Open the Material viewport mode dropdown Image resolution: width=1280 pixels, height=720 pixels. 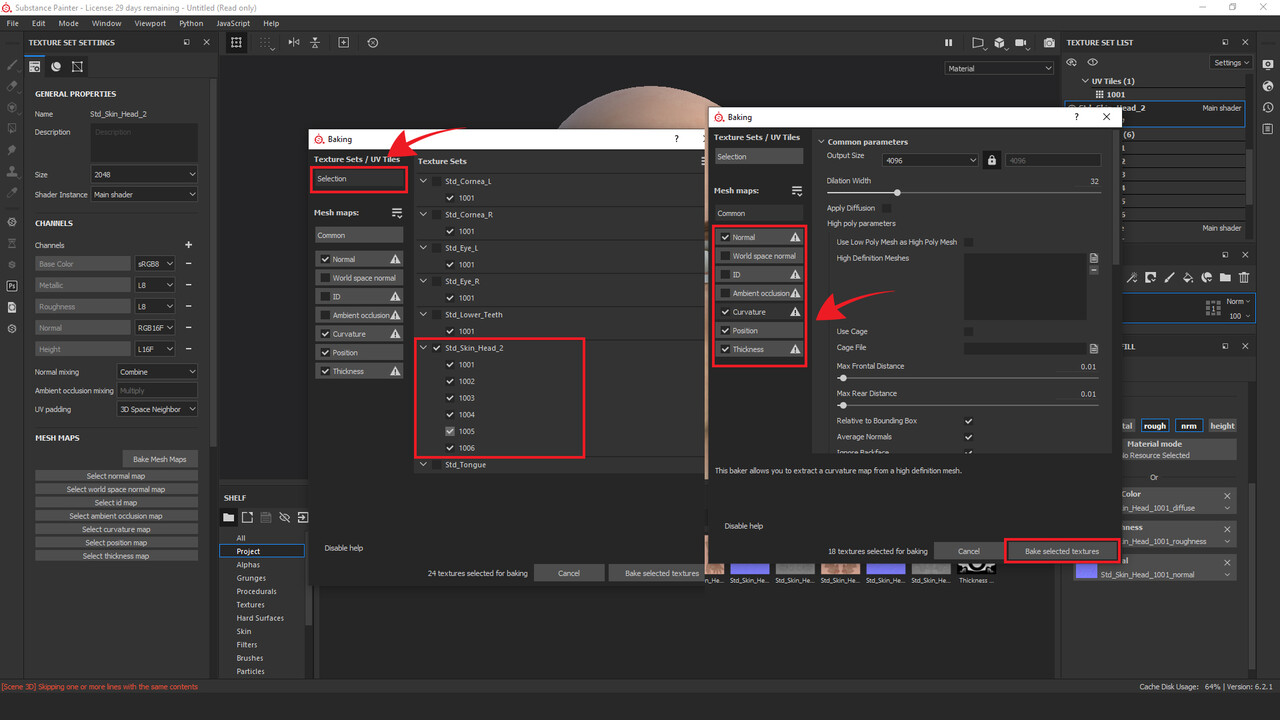1000,69
